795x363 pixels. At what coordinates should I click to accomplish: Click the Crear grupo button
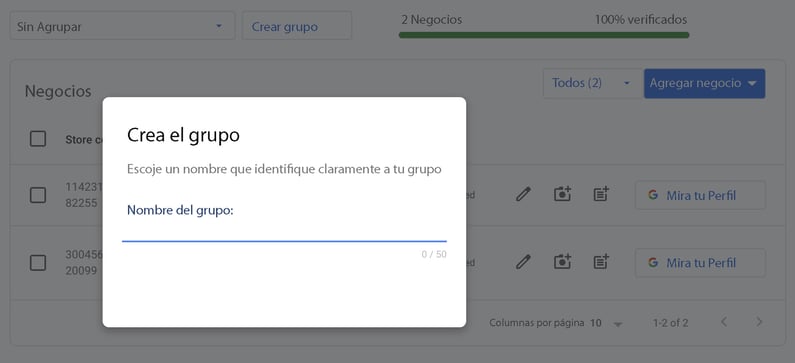[297, 26]
